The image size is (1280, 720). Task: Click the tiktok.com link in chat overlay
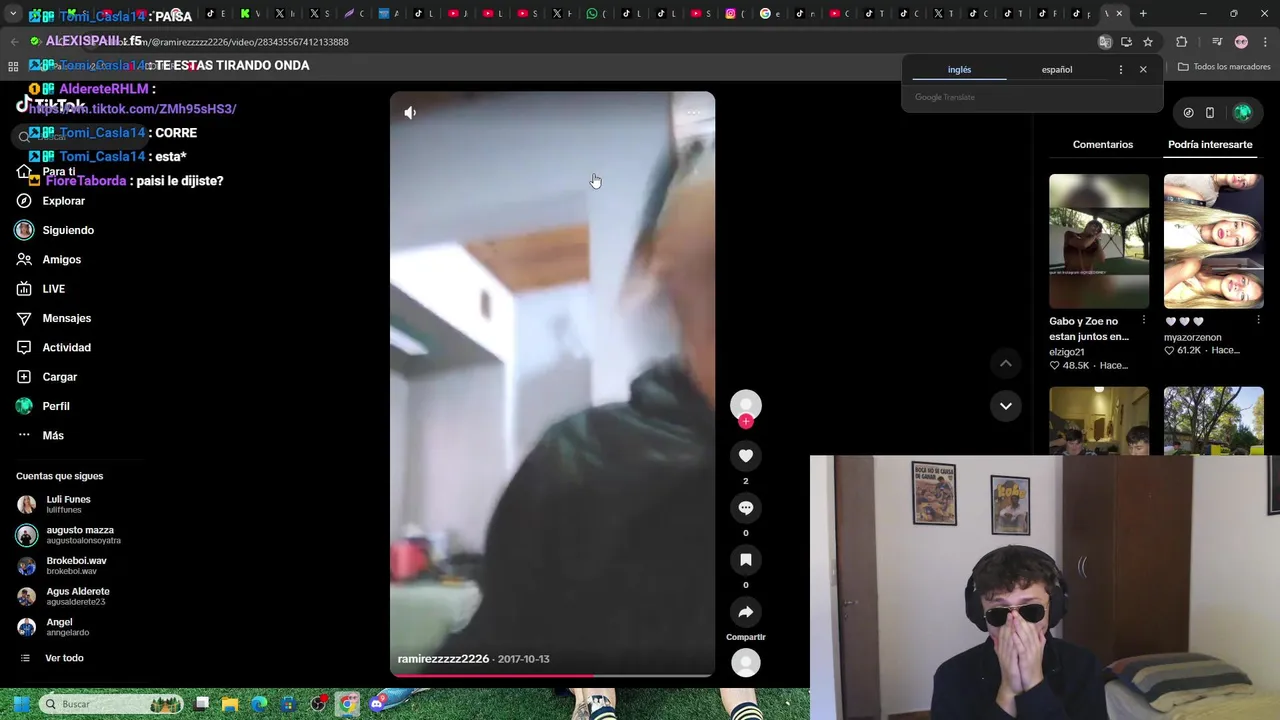click(x=133, y=109)
